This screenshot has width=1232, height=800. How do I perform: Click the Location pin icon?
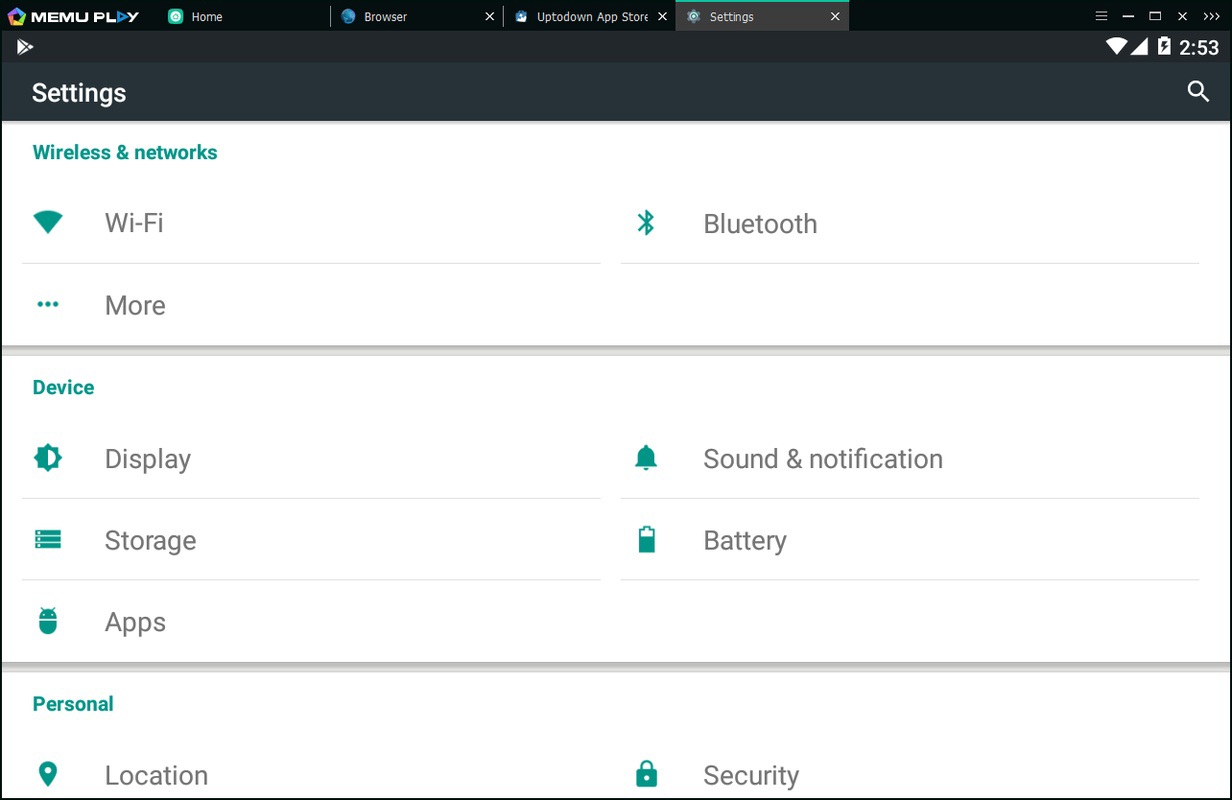(48, 774)
